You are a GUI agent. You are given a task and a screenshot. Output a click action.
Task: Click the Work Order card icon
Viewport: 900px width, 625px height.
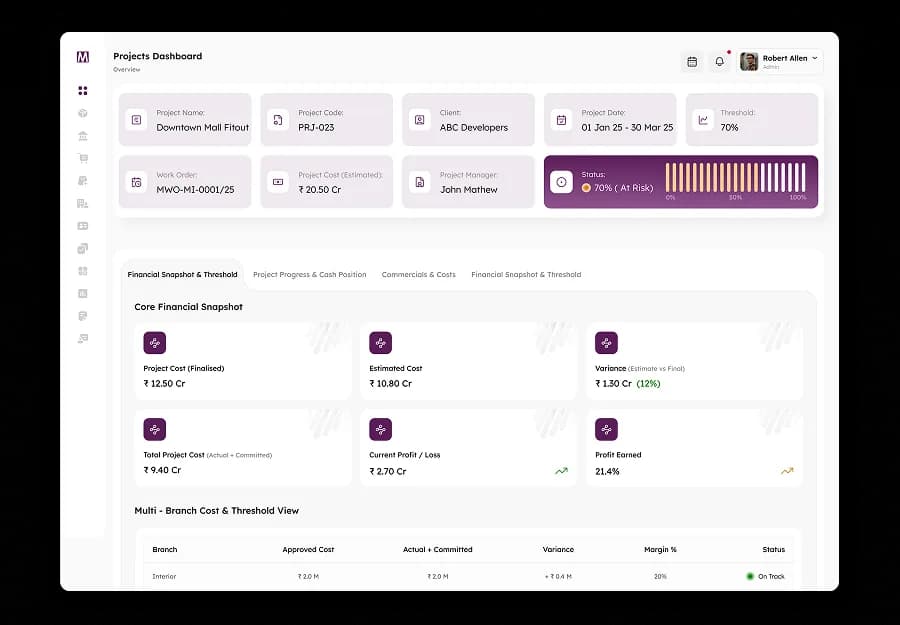(137, 182)
